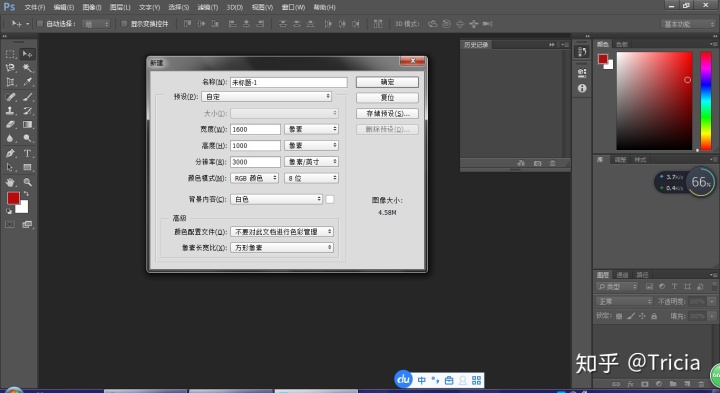Select the Clone Stamp tool

tap(10, 111)
